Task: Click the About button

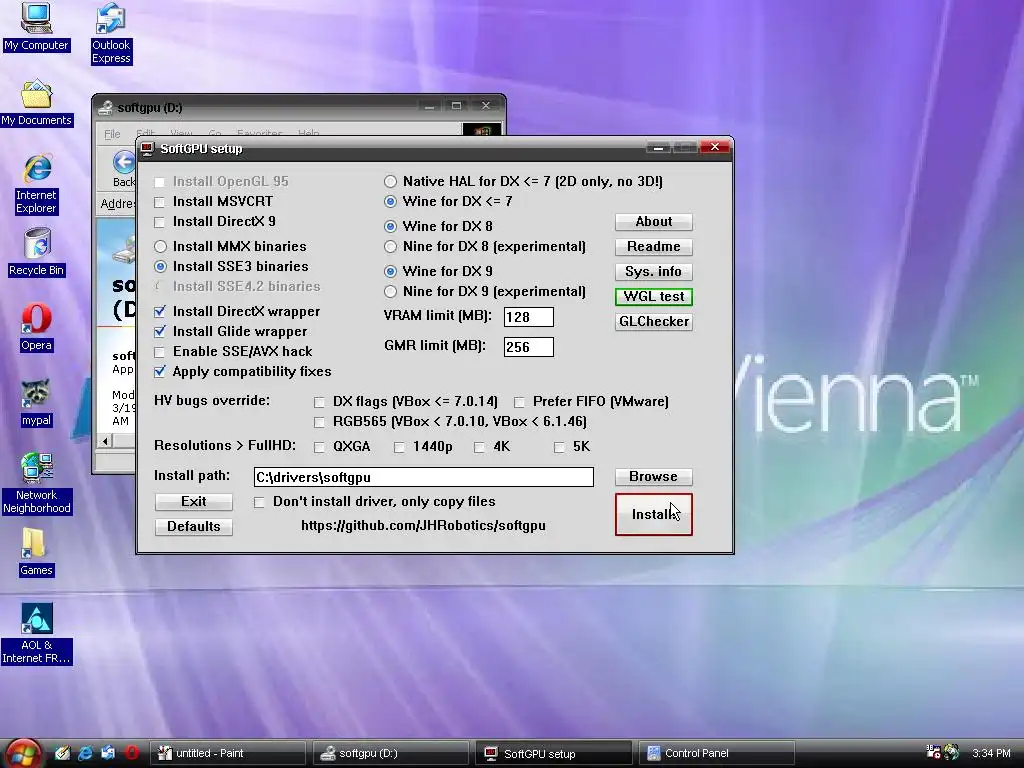Action: click(654, 222)
